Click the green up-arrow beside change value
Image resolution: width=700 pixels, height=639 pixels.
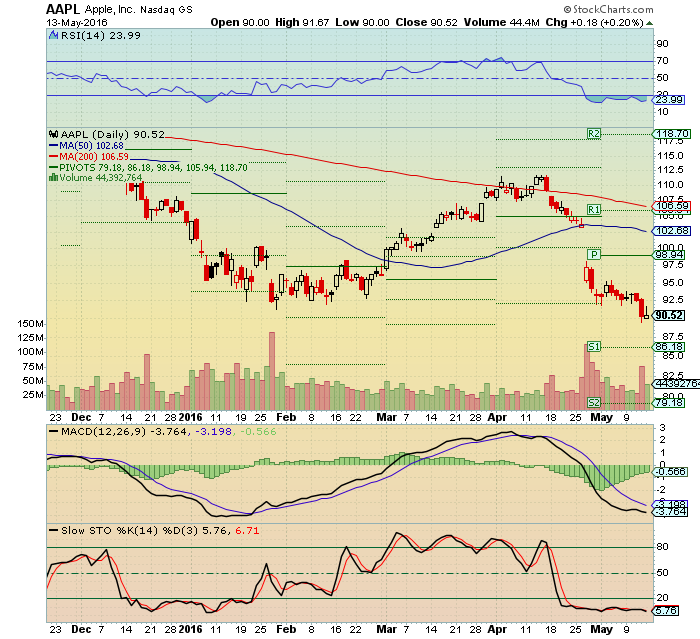[649, 23]
